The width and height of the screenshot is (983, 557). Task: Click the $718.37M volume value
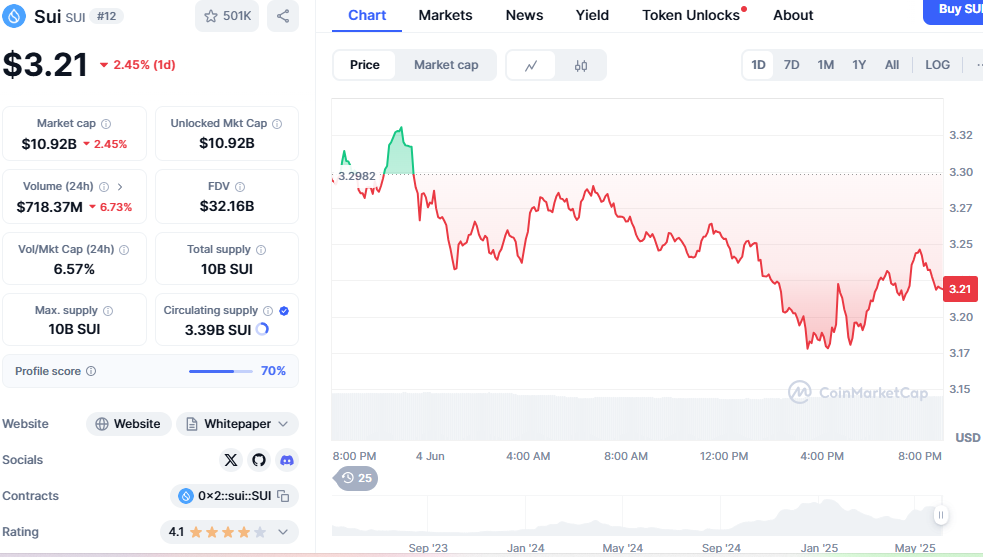point(50,207)
